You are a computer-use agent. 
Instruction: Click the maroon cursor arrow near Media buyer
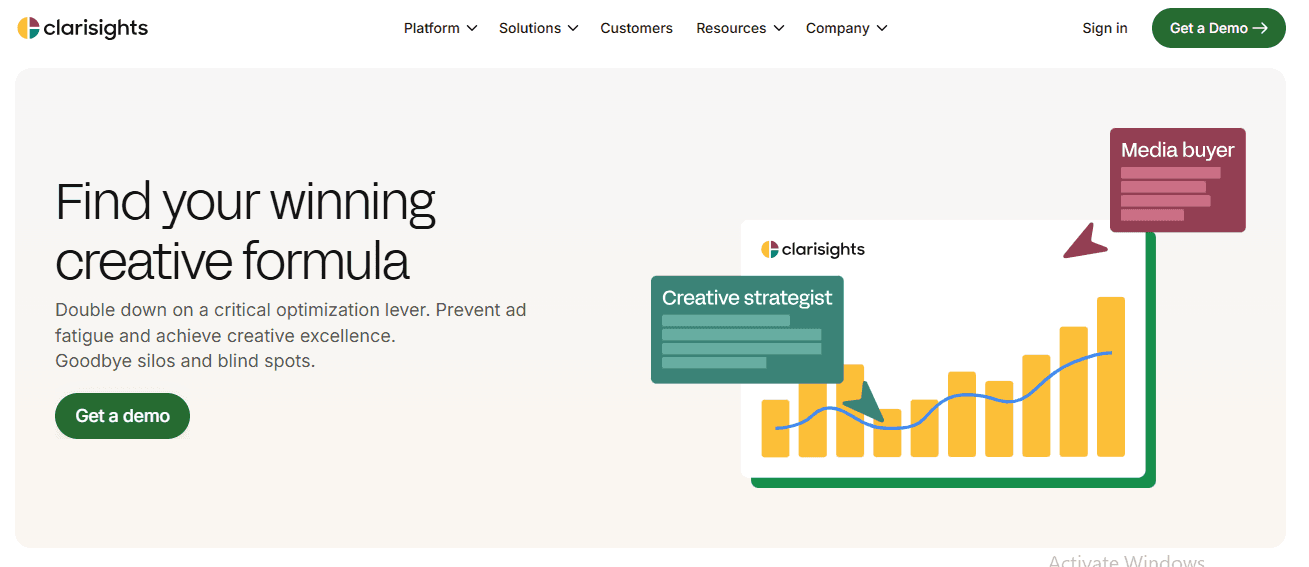click(x=1083, y=242)
